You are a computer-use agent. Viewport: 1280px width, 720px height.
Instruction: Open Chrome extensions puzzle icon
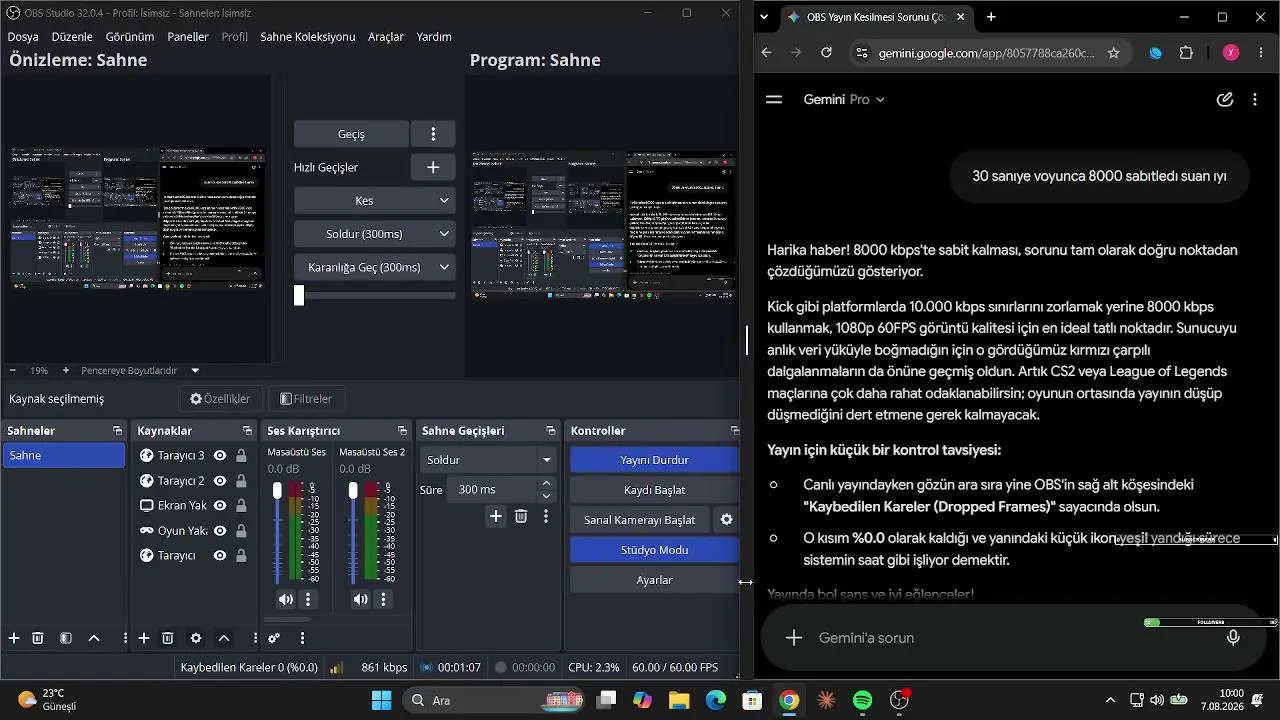tap(1186, 53)
